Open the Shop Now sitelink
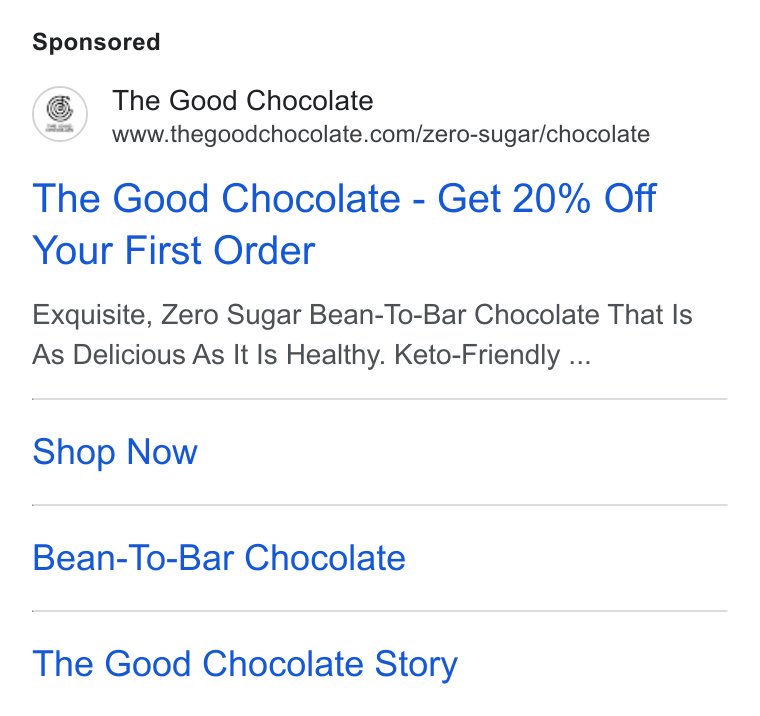This screenshot has height=716, width=760. (x=115, y=452)
